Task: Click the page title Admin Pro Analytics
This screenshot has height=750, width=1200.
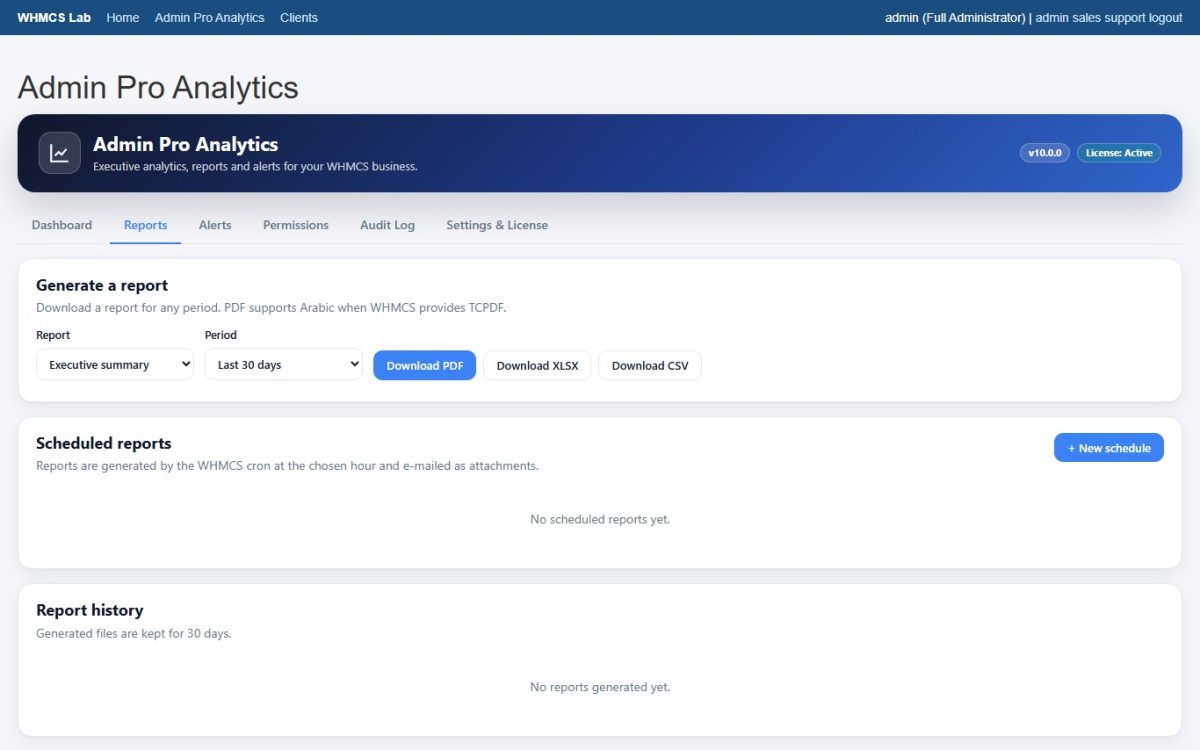Action: click(158, 87)
